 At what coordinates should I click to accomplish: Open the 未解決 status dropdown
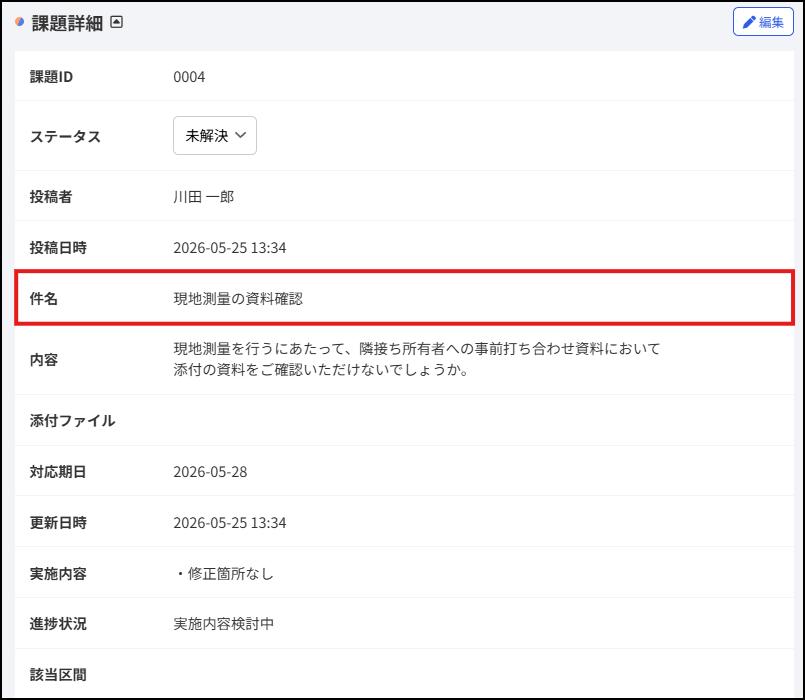click(x=215, y=136)
